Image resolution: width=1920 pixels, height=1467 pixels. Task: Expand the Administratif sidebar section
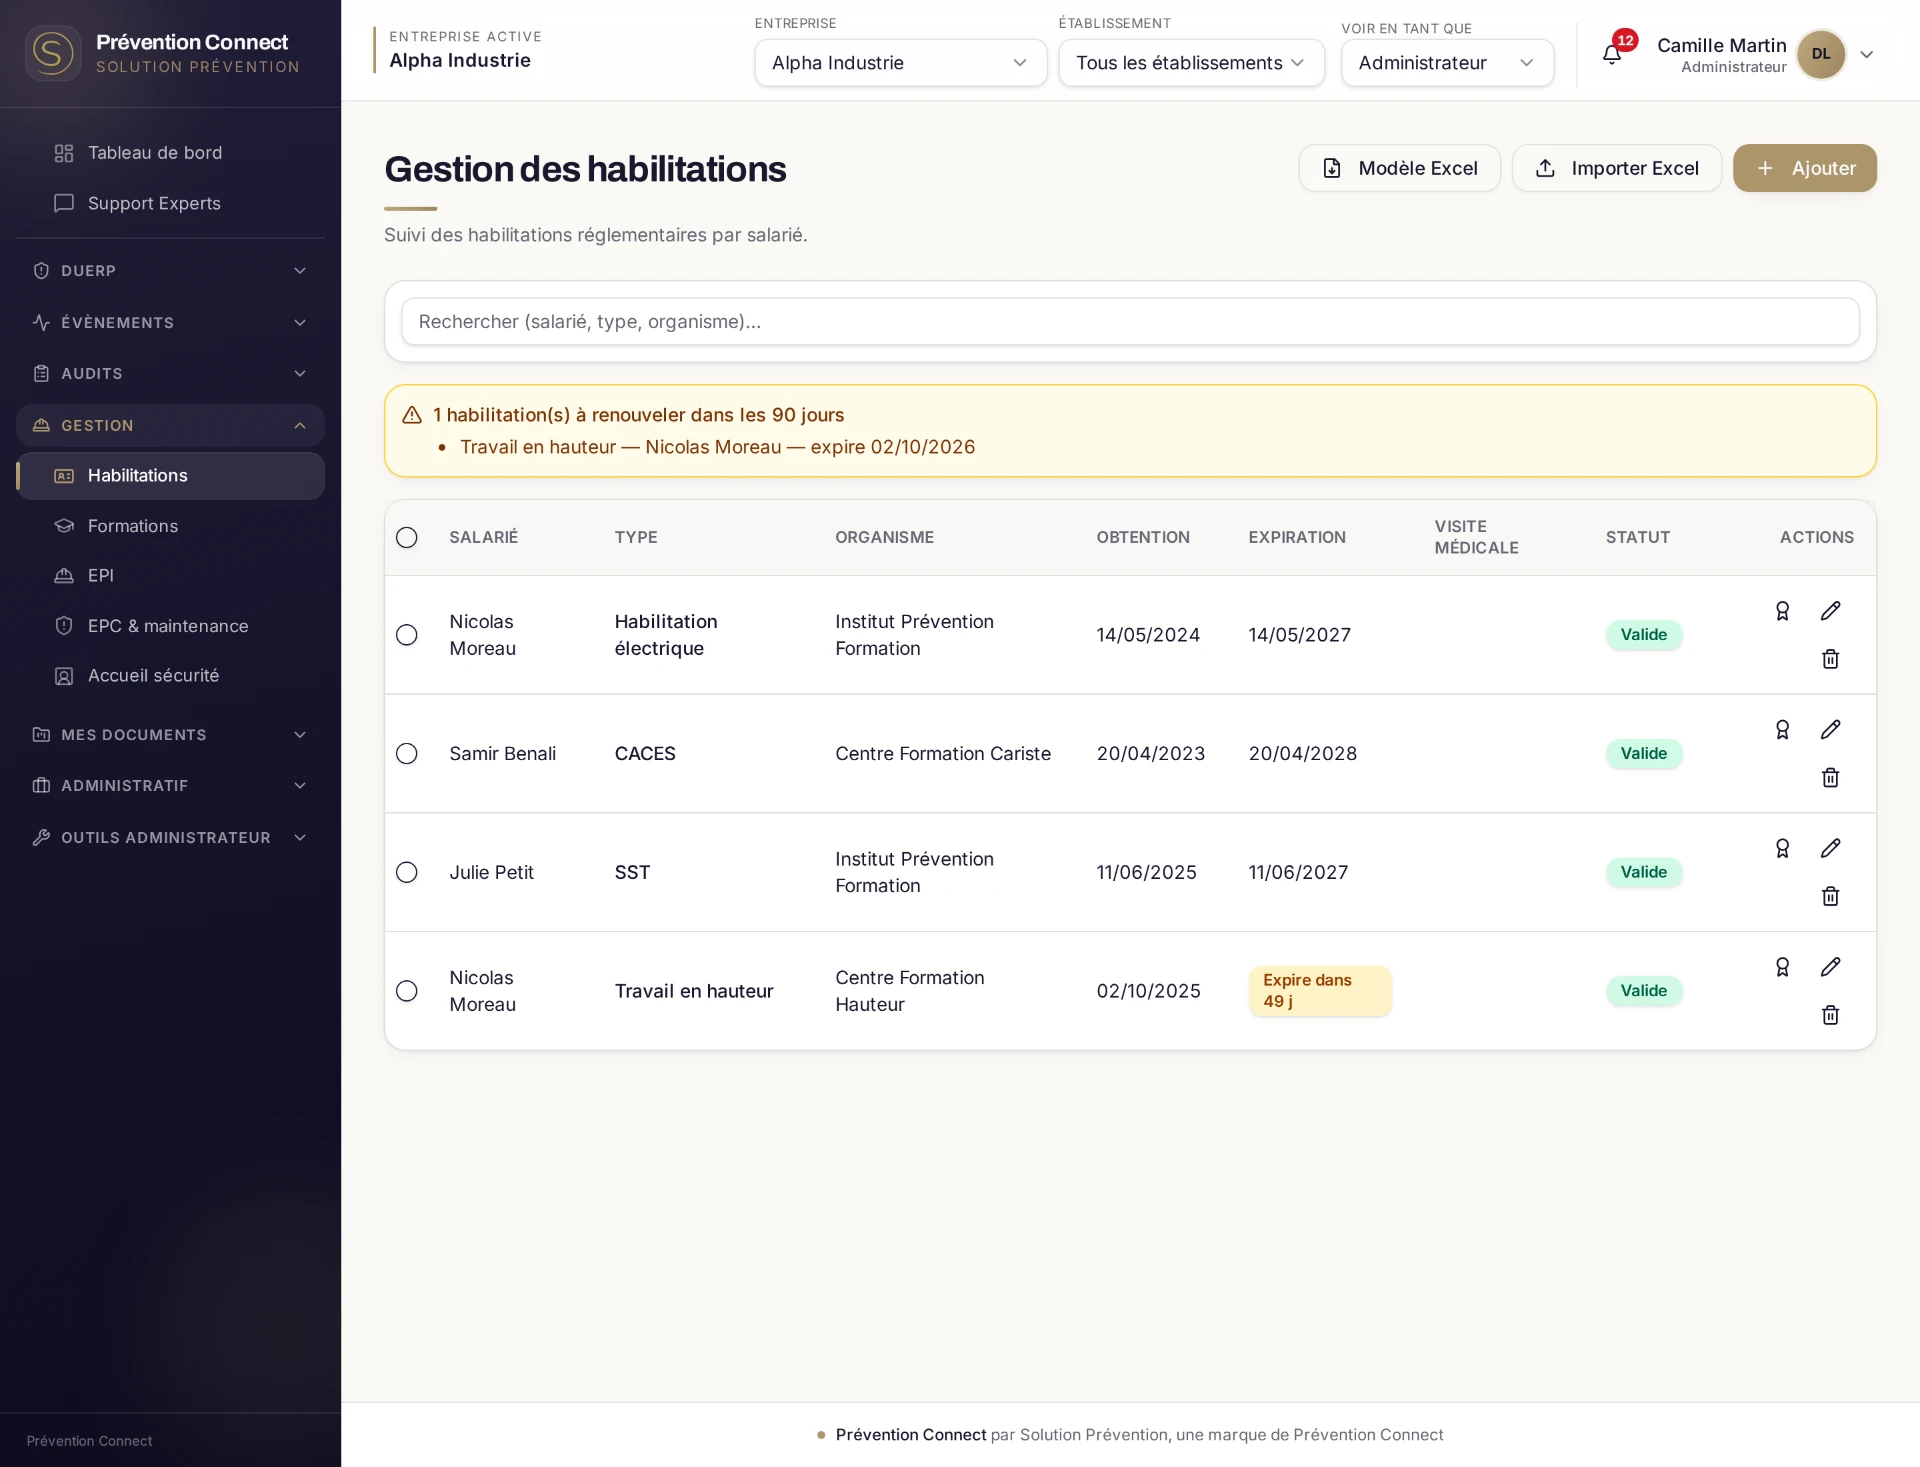coord(170,786)
